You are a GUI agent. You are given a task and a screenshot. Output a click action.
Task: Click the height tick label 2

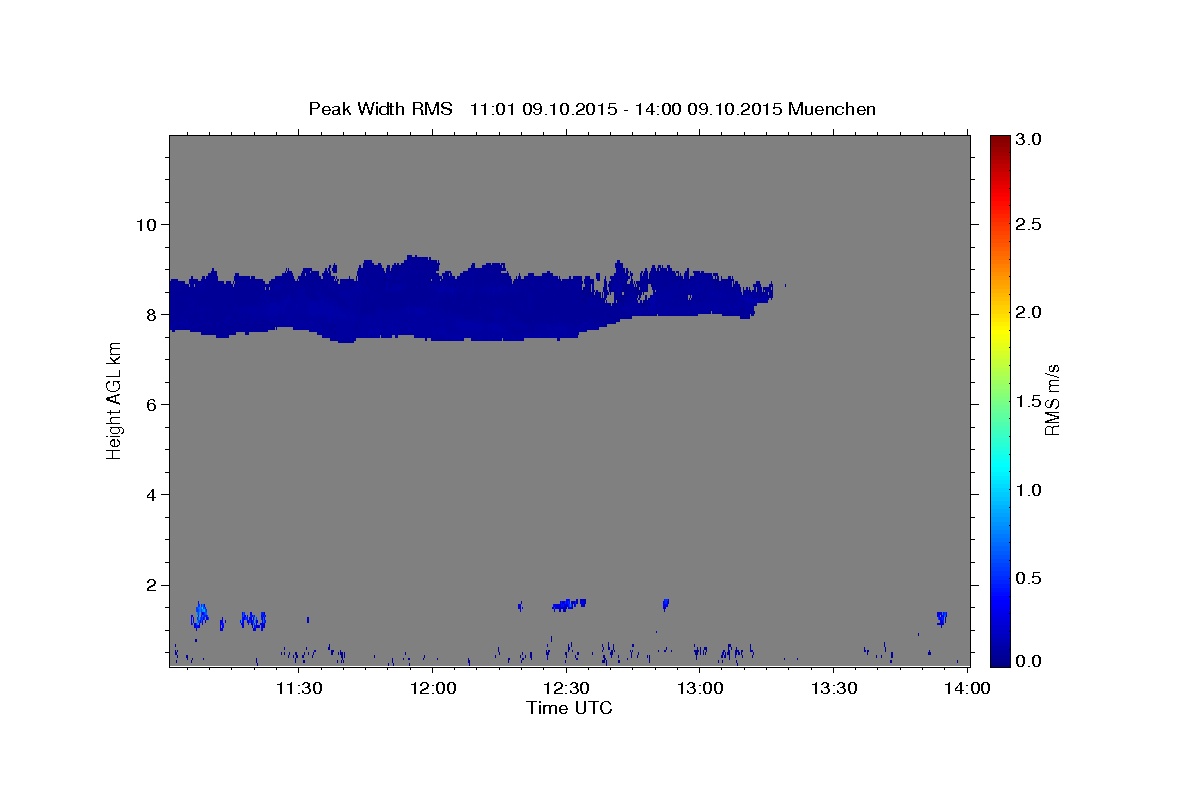click(x=151, y=585)
